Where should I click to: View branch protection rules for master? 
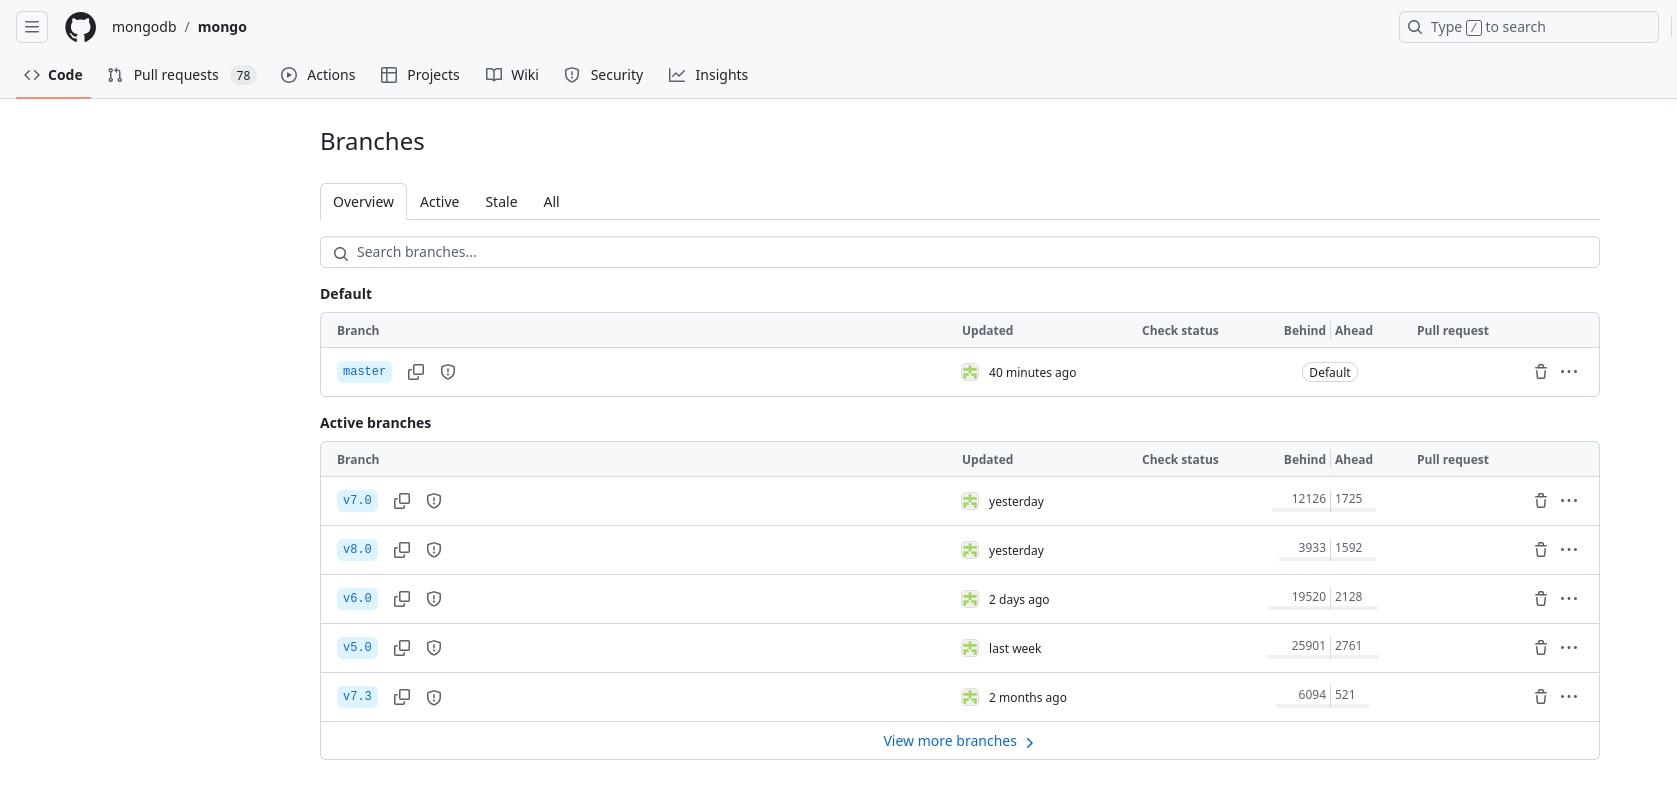[448, 372]
